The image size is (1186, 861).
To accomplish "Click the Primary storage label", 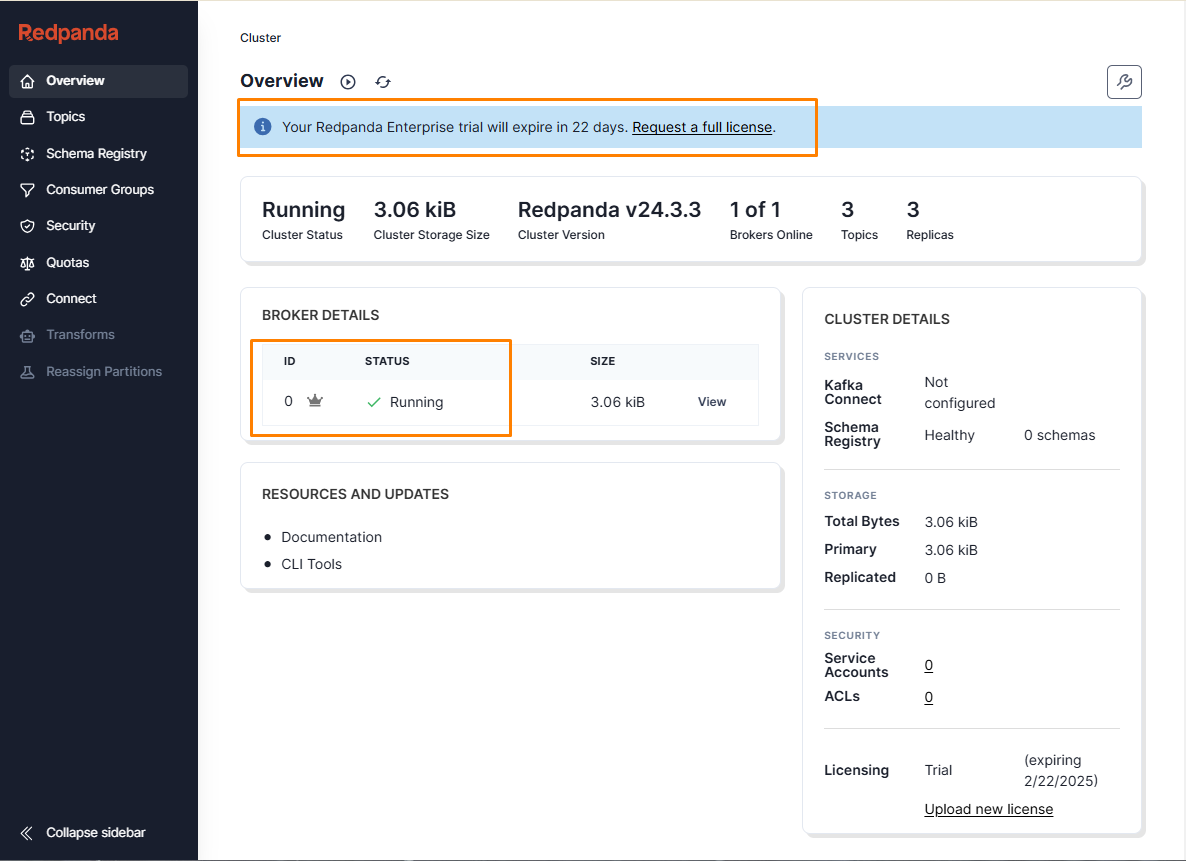I will click(x=850, y=549).
